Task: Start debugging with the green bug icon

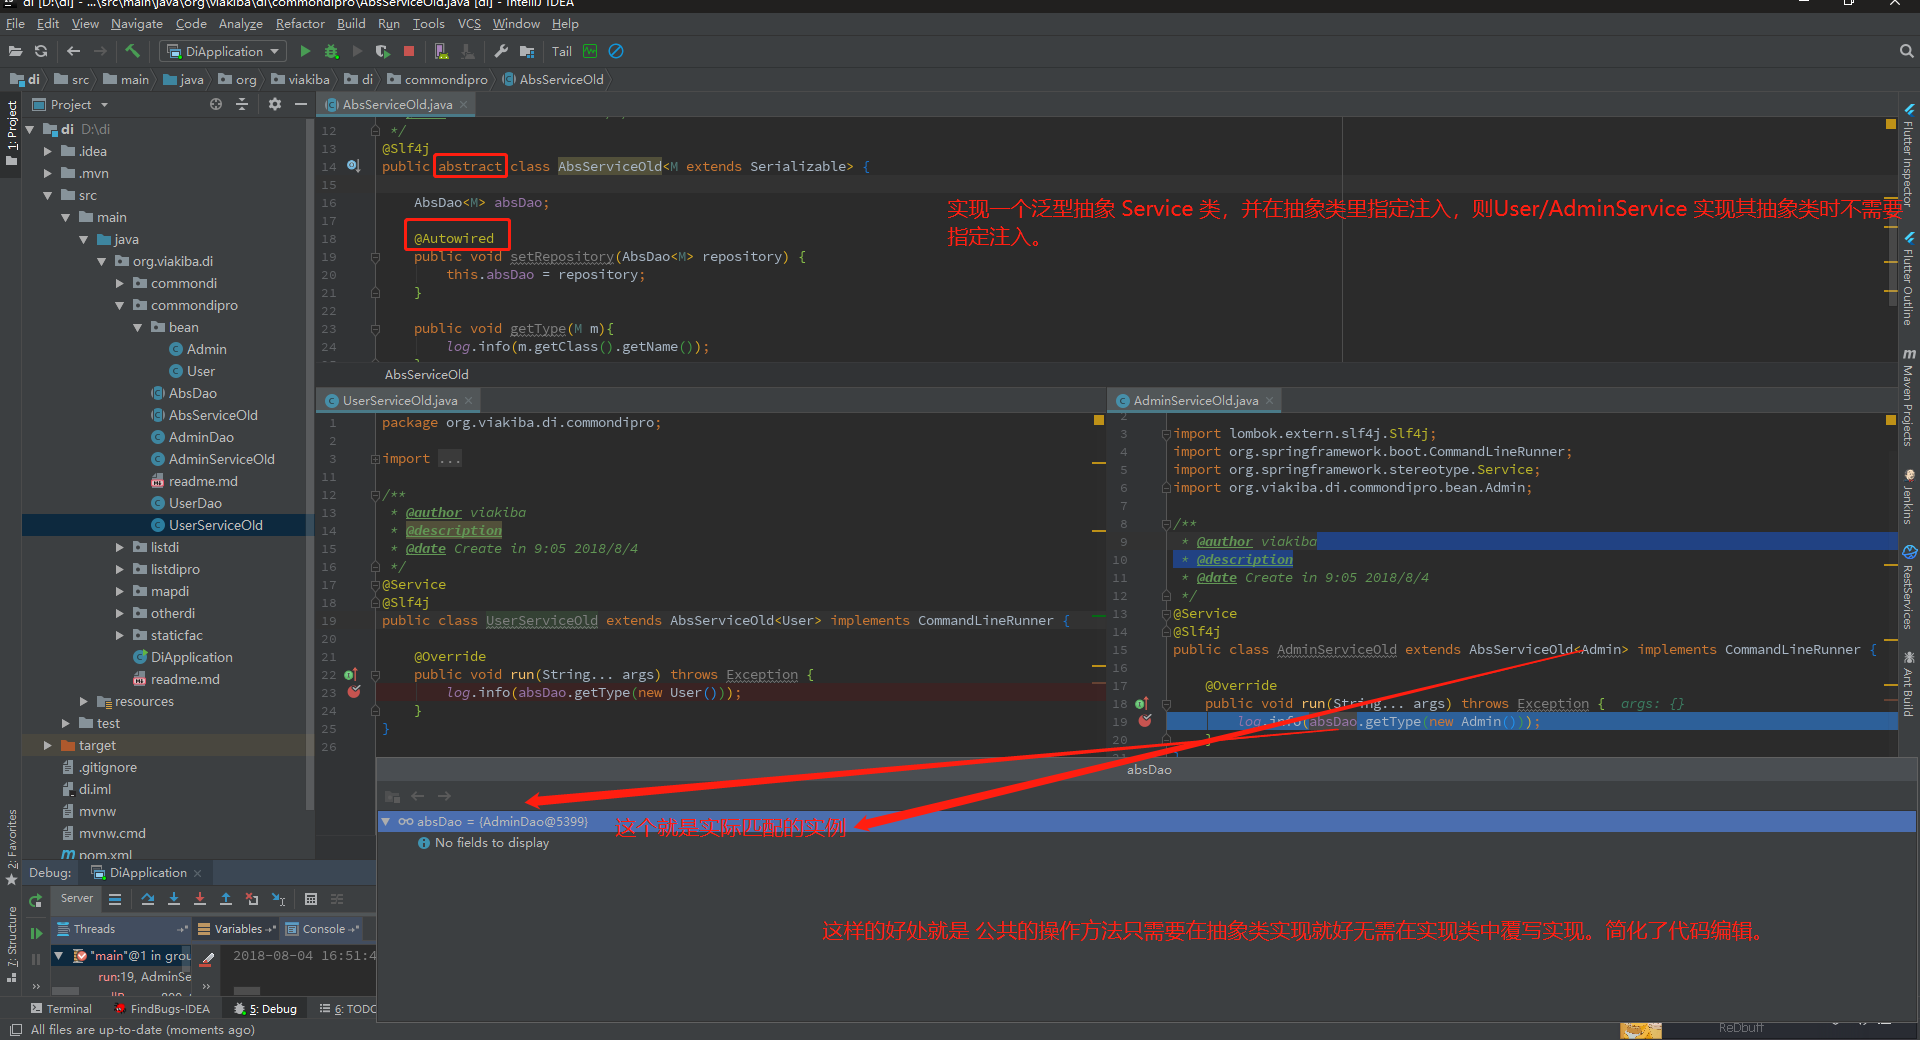Action: click(331, 51)
